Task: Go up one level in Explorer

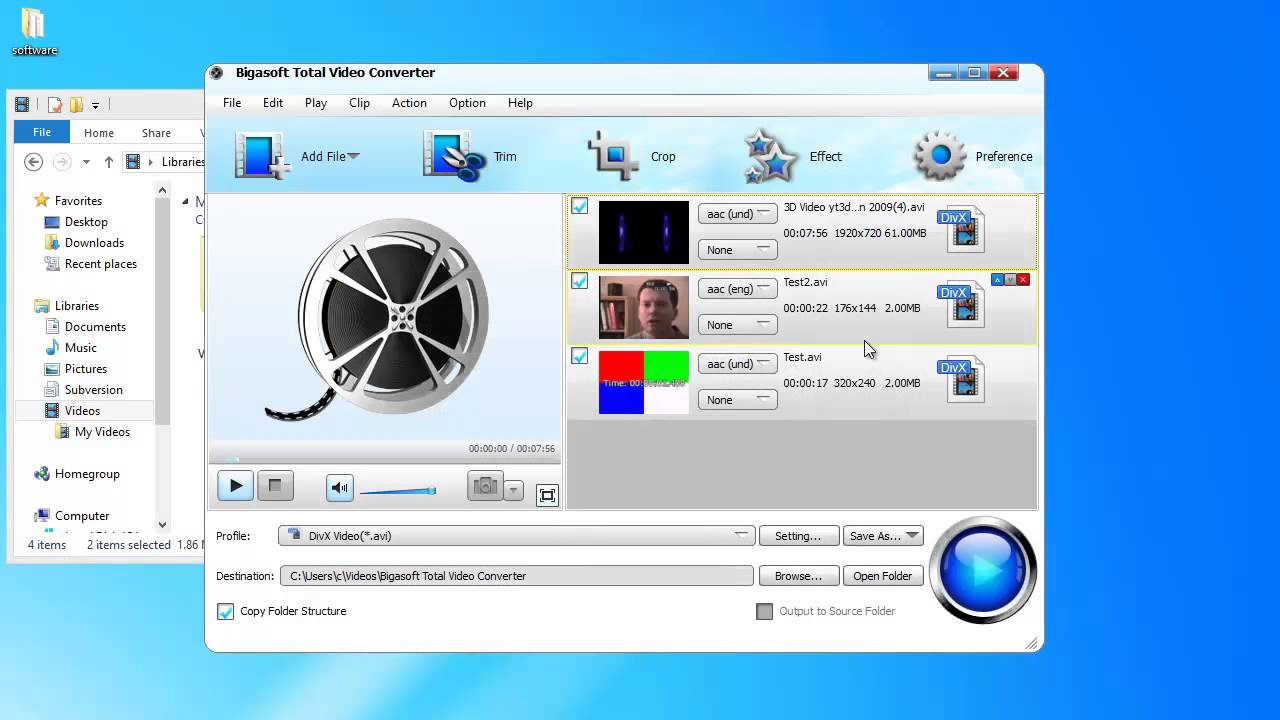Action: coord(108,162)
